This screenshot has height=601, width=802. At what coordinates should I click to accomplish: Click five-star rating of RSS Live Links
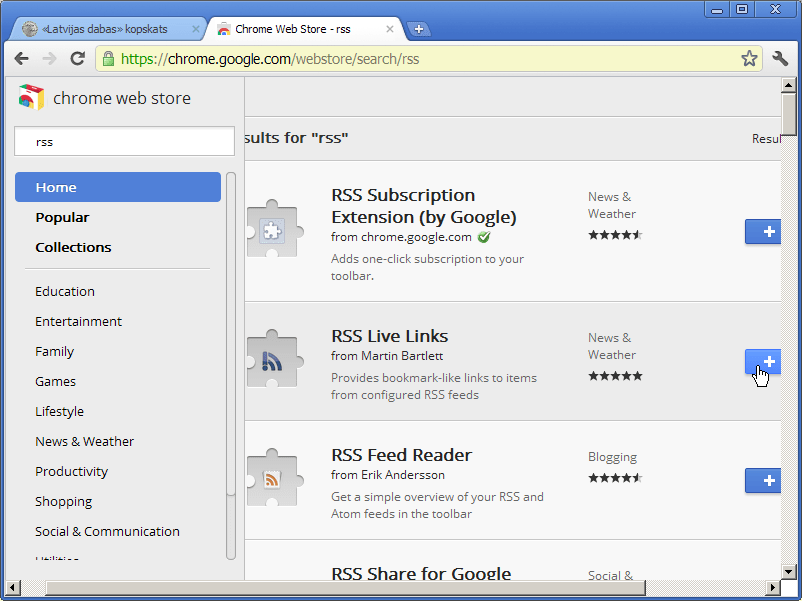click(615, 376)
